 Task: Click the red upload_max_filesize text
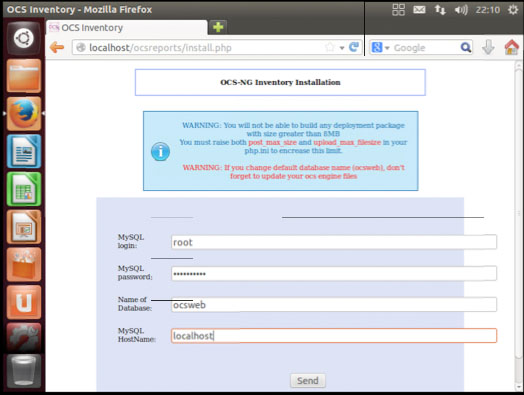coord(347,142)
